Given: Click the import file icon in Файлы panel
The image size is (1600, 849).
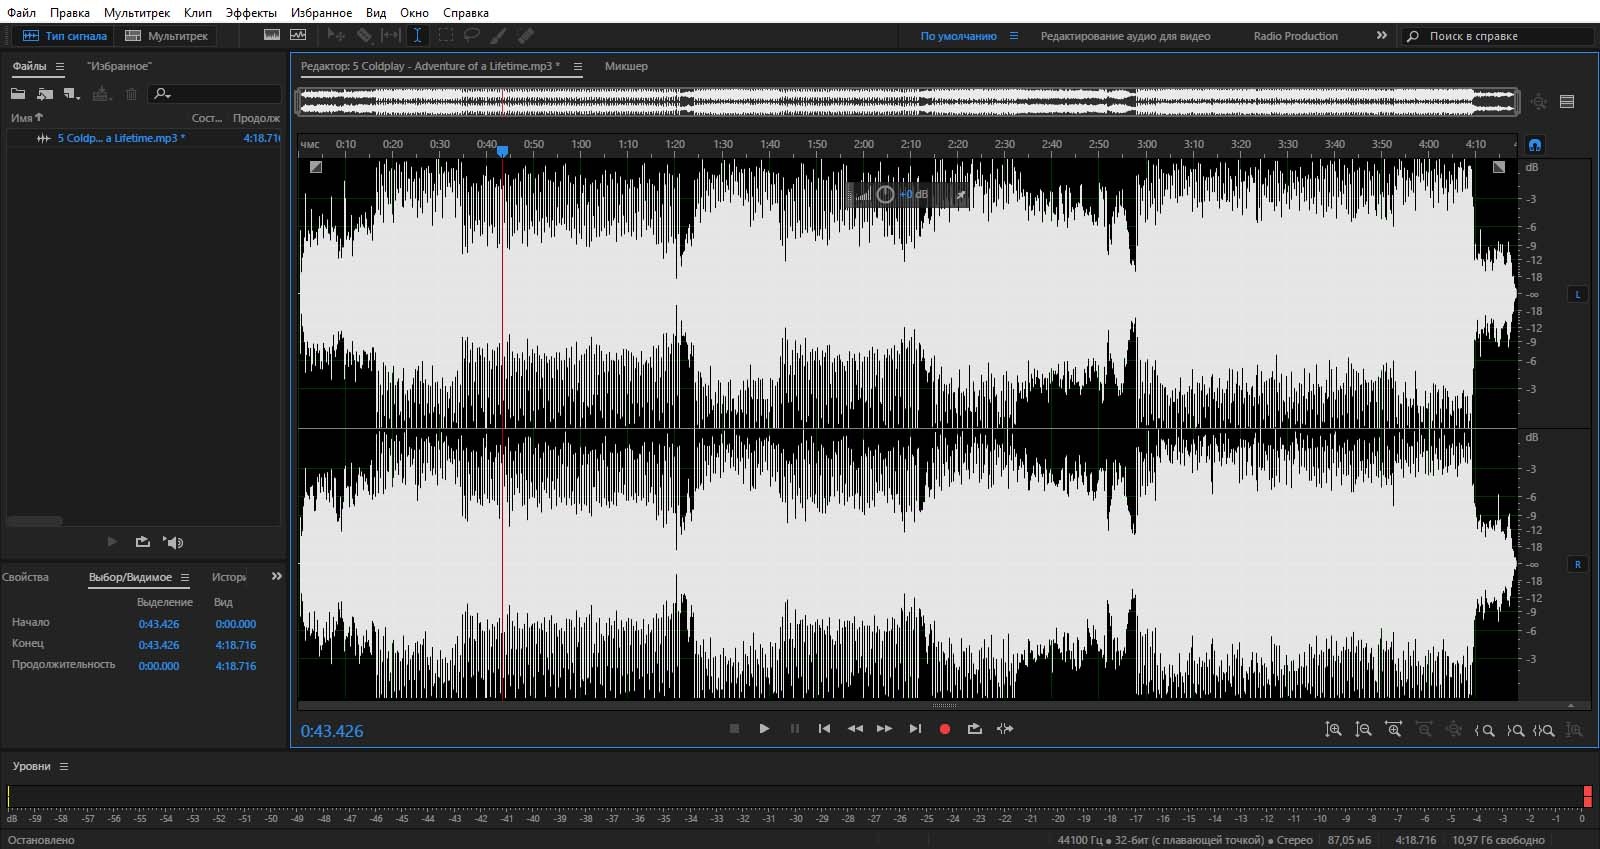Looking at the screenshot, I should tap(45, 94).
